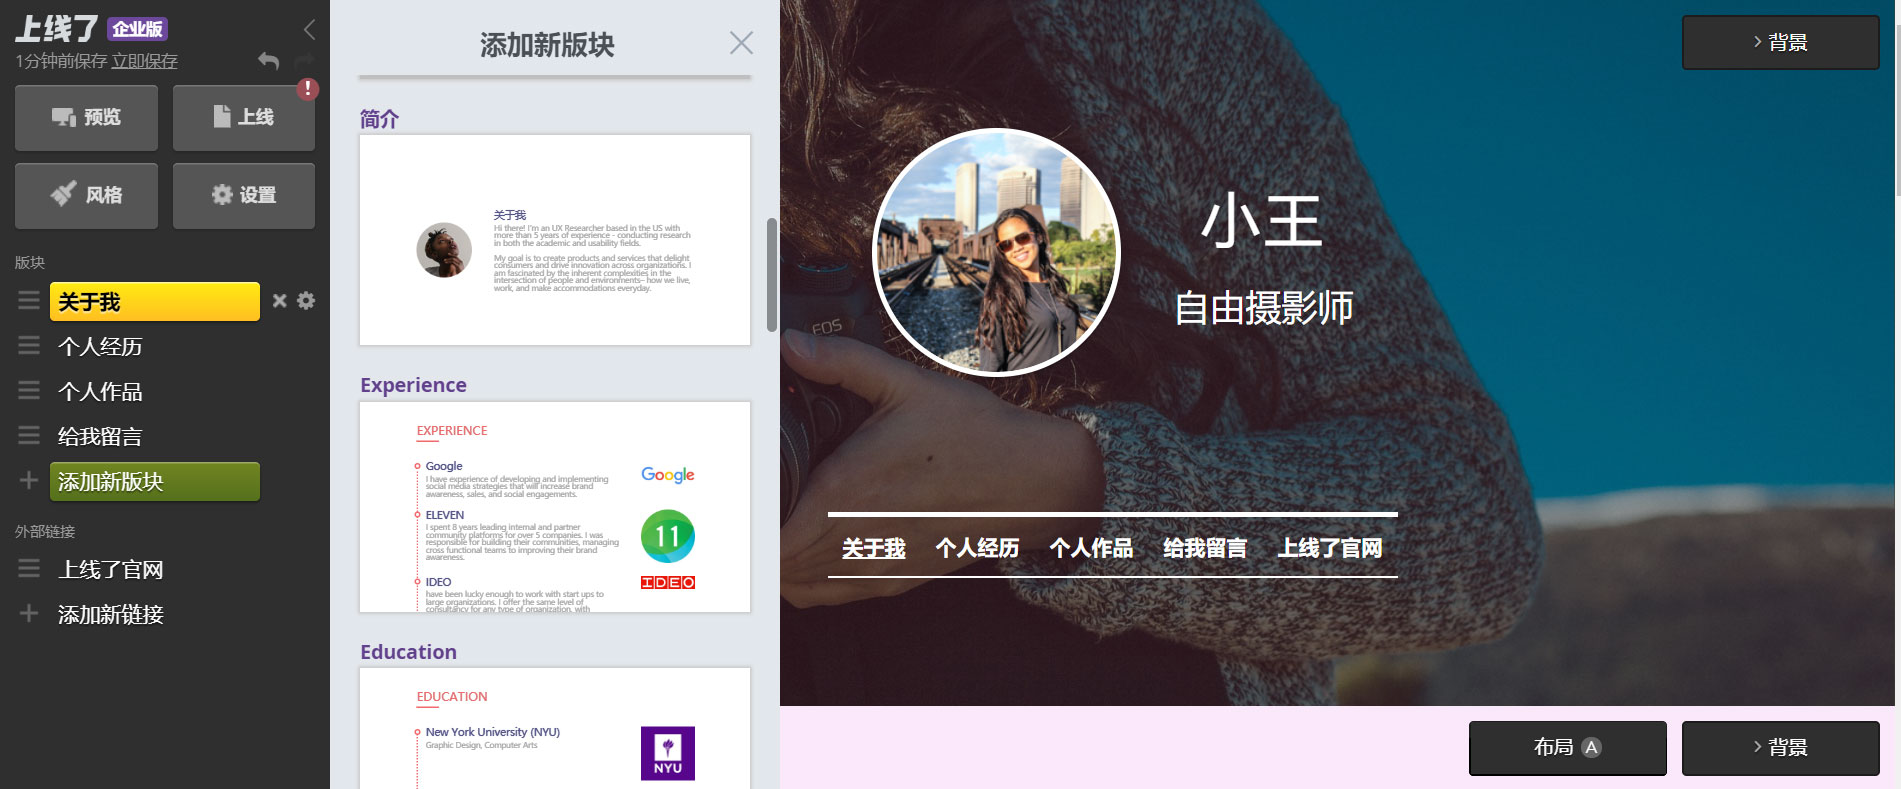Open the 风格 style button

(86, 196)
